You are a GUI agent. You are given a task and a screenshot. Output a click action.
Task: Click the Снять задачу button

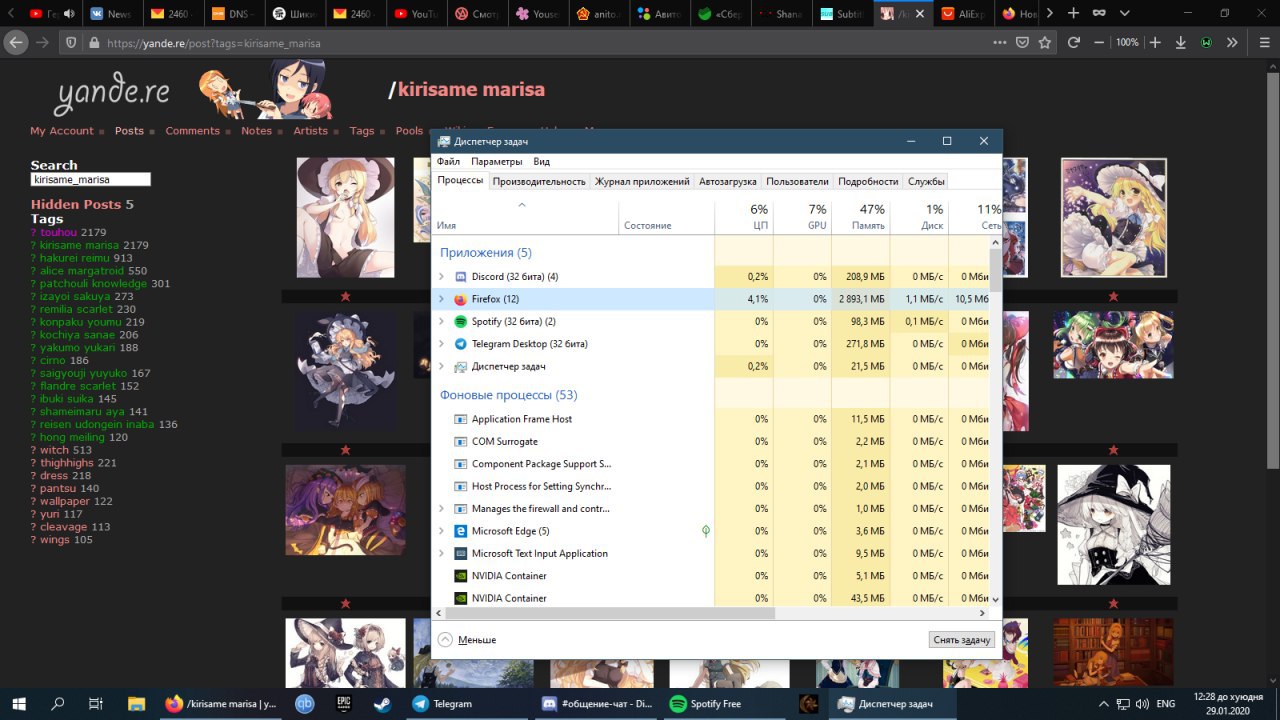[x=961, y=640]
